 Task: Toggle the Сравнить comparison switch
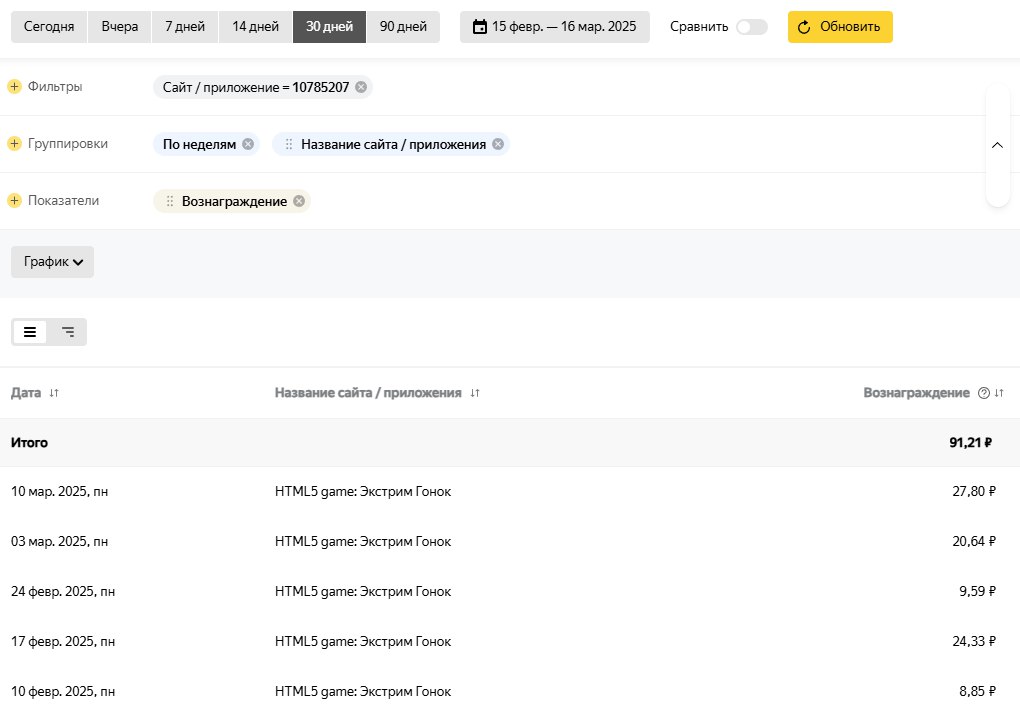click(751, 27)
